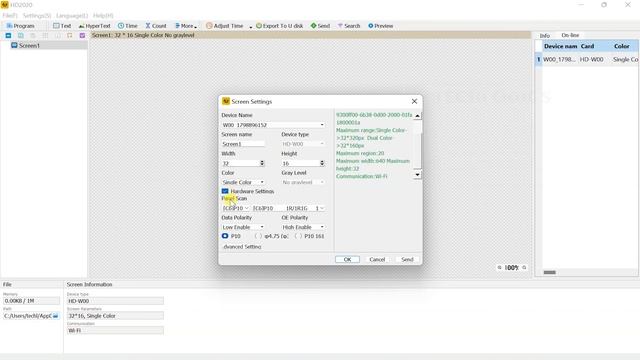Open the Device type dropdown

(303, 144)
